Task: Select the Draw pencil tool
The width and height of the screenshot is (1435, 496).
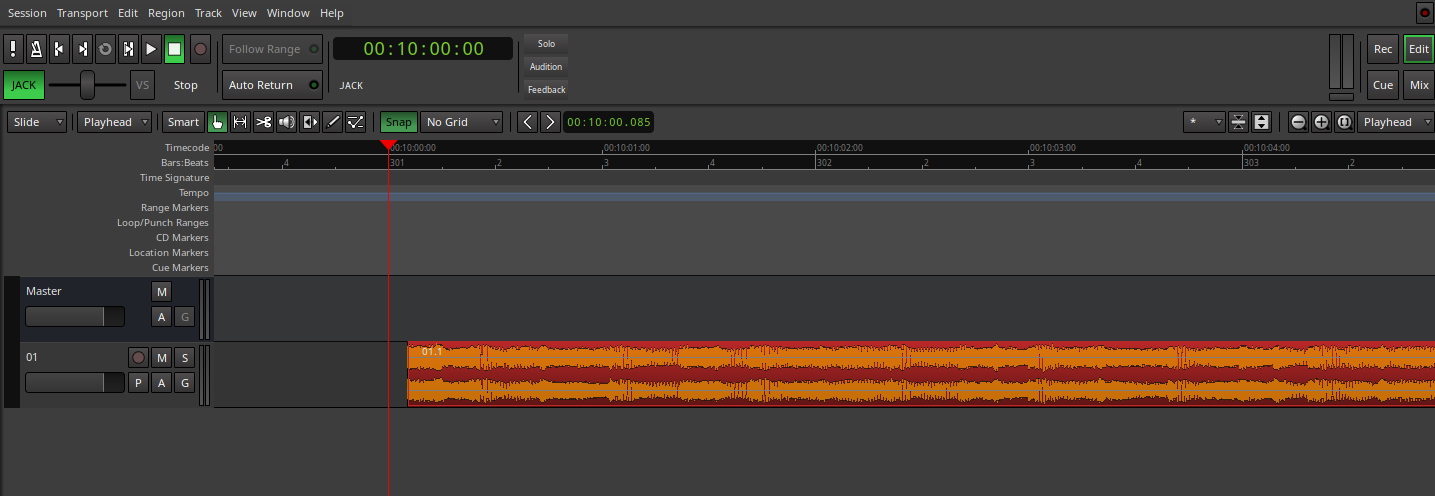Action: click(x=332, y=122)
